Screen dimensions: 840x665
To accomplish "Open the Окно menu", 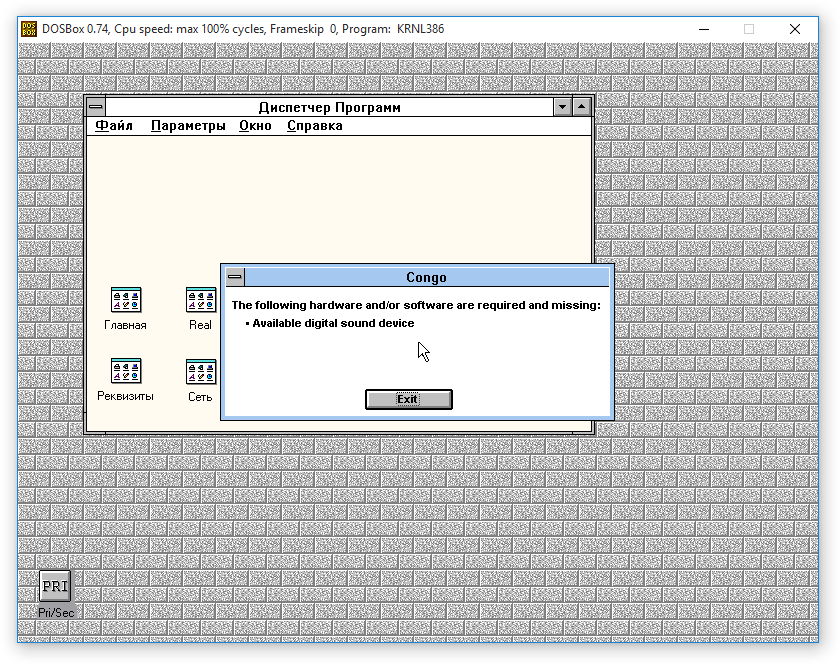I will 255,126.
